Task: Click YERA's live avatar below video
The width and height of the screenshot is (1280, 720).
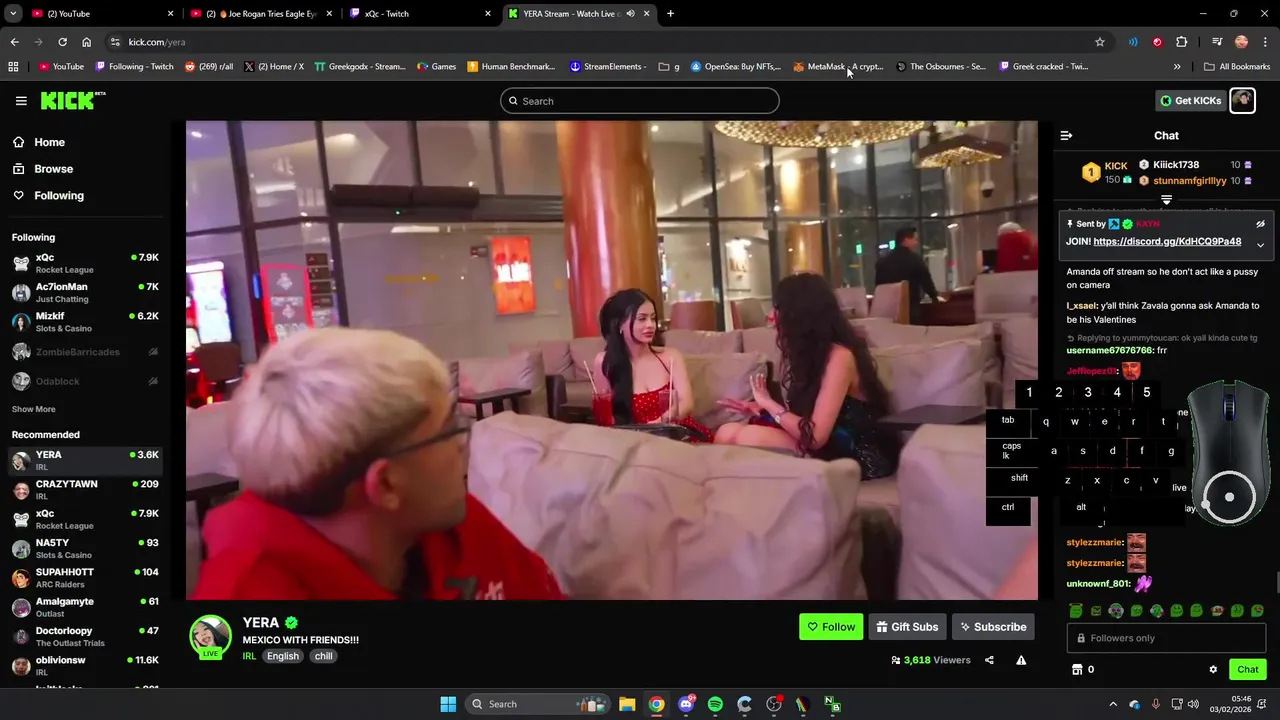Action: [x=211, y=637]
